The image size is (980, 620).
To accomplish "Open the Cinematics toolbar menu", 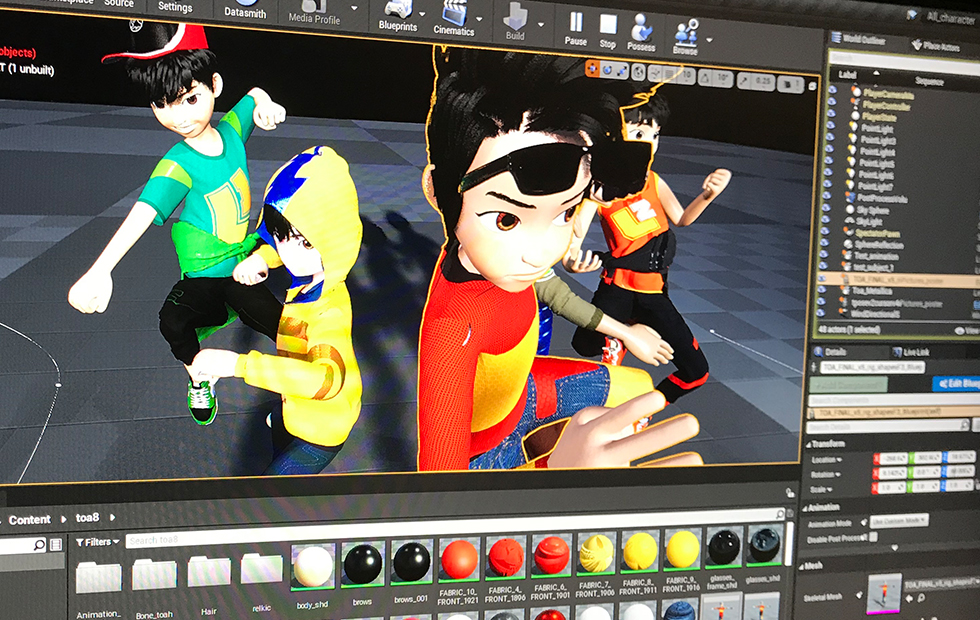I will [454, 20].
